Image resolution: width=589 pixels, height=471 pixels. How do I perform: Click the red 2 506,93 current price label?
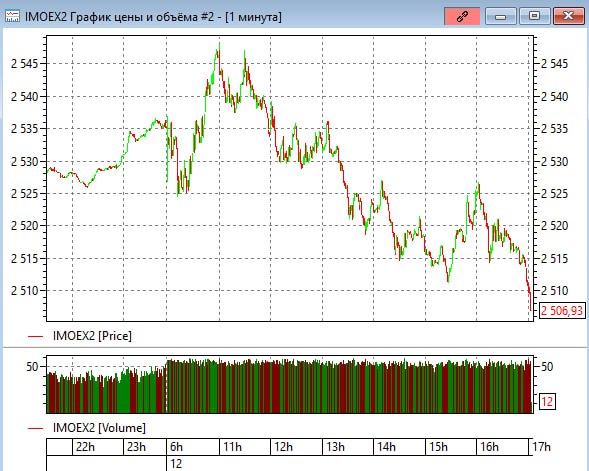point(562,311)
